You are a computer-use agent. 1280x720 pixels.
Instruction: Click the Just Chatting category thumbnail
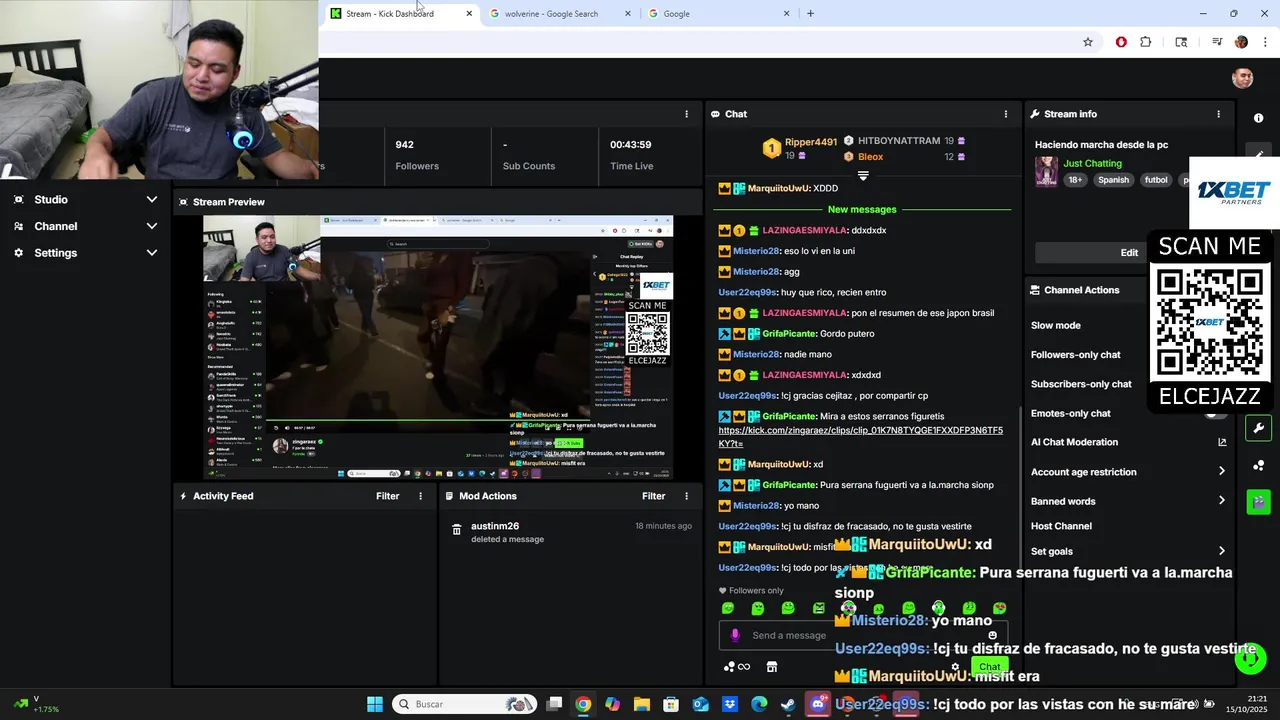point(1046,171)
